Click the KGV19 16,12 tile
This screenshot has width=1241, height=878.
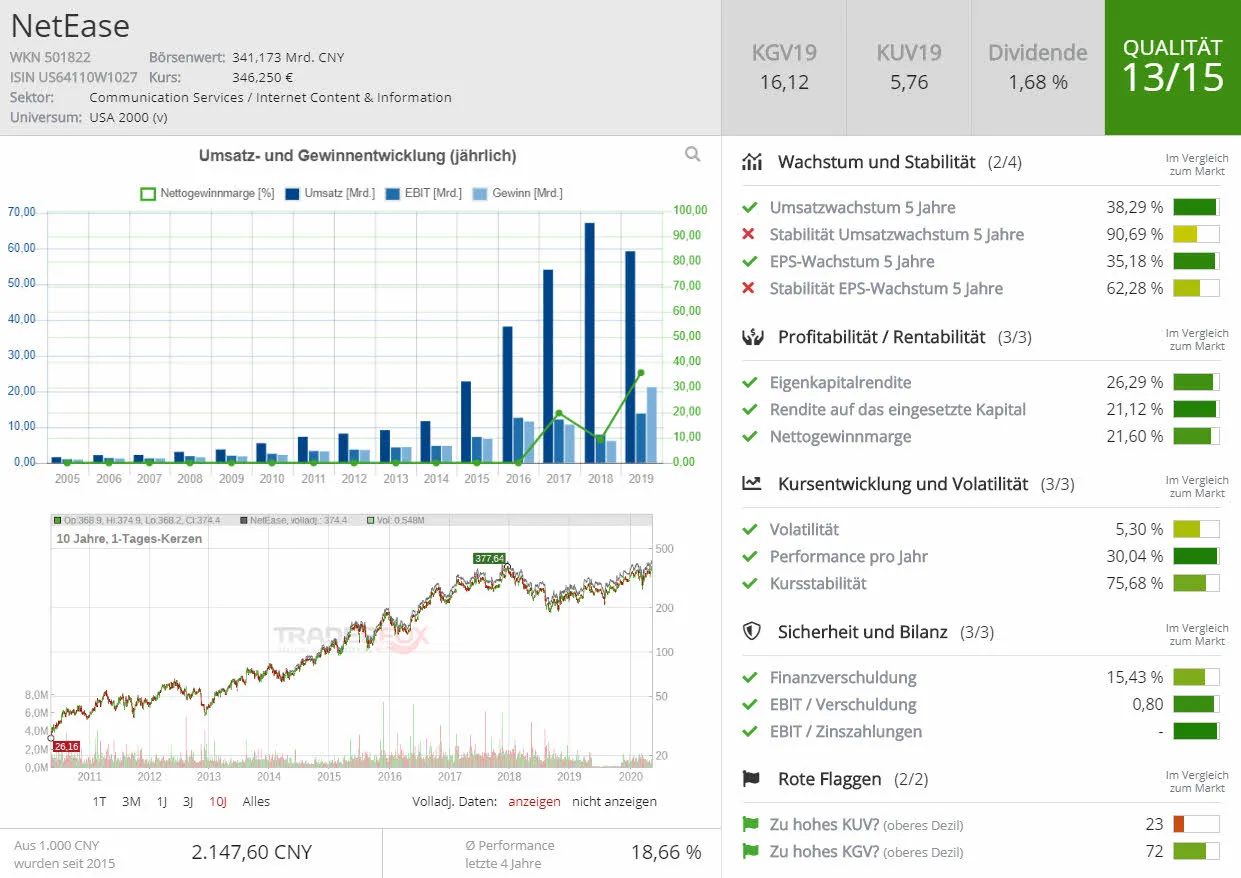[x=784, y=67]
